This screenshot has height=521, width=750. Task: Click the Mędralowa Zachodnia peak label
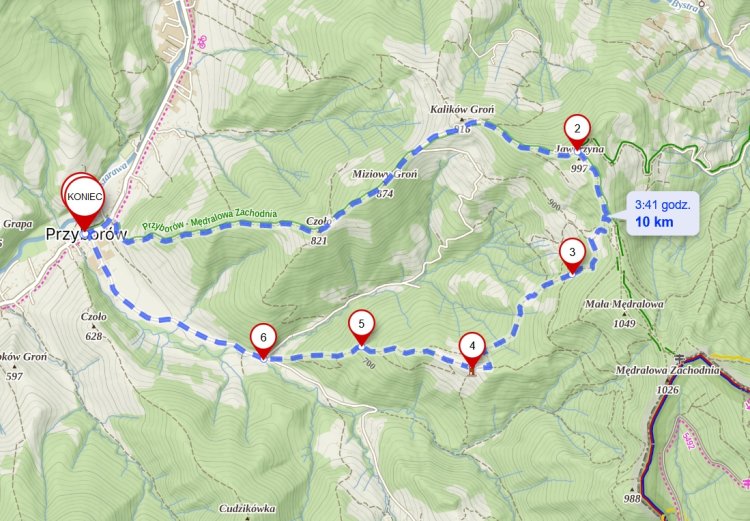(667, 370)
